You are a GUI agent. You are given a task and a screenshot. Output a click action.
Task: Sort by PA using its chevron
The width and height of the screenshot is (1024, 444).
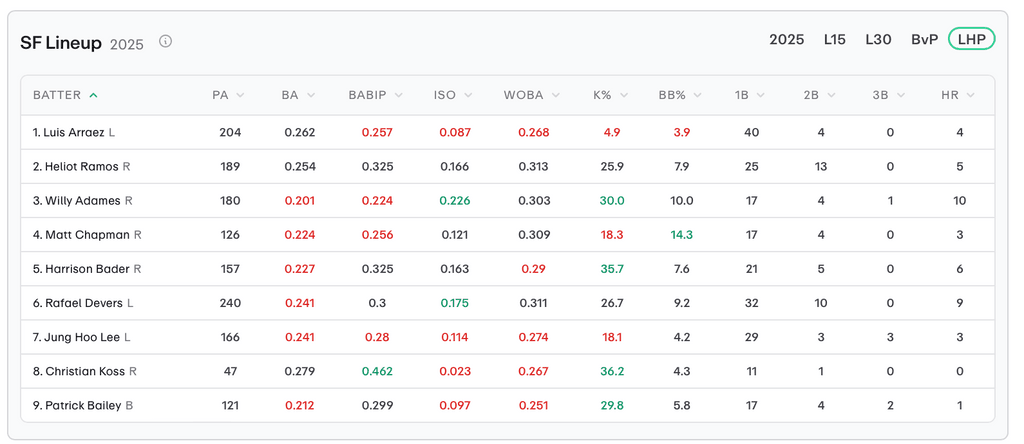coord(240,96)
